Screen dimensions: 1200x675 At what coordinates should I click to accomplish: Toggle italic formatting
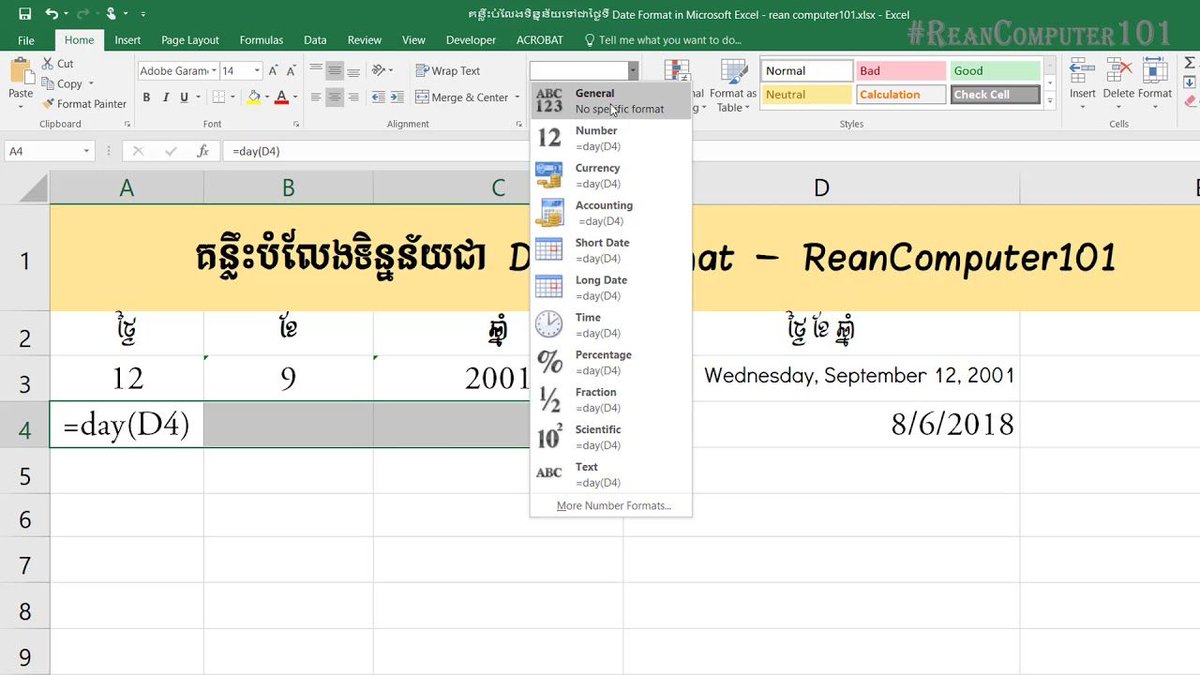coord(166,97)
